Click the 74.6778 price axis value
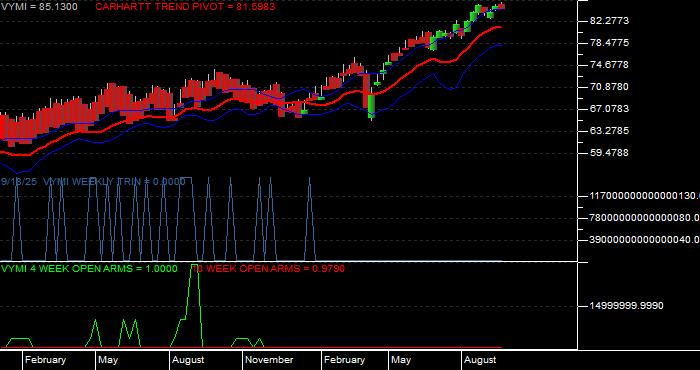The image size is (700, 370). [609, 65]
